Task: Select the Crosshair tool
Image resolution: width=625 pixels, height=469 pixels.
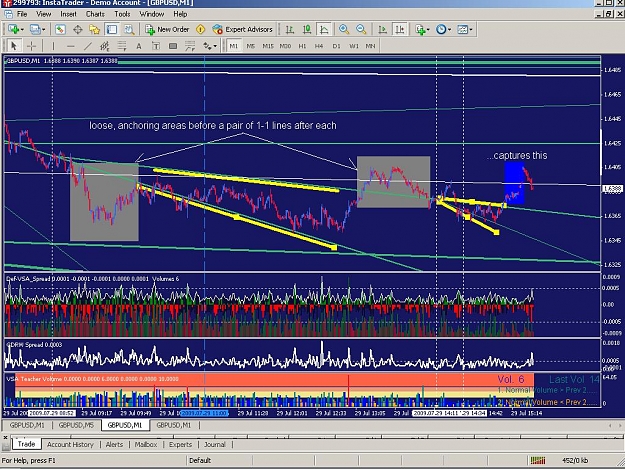Action: (x=31, y=46)
